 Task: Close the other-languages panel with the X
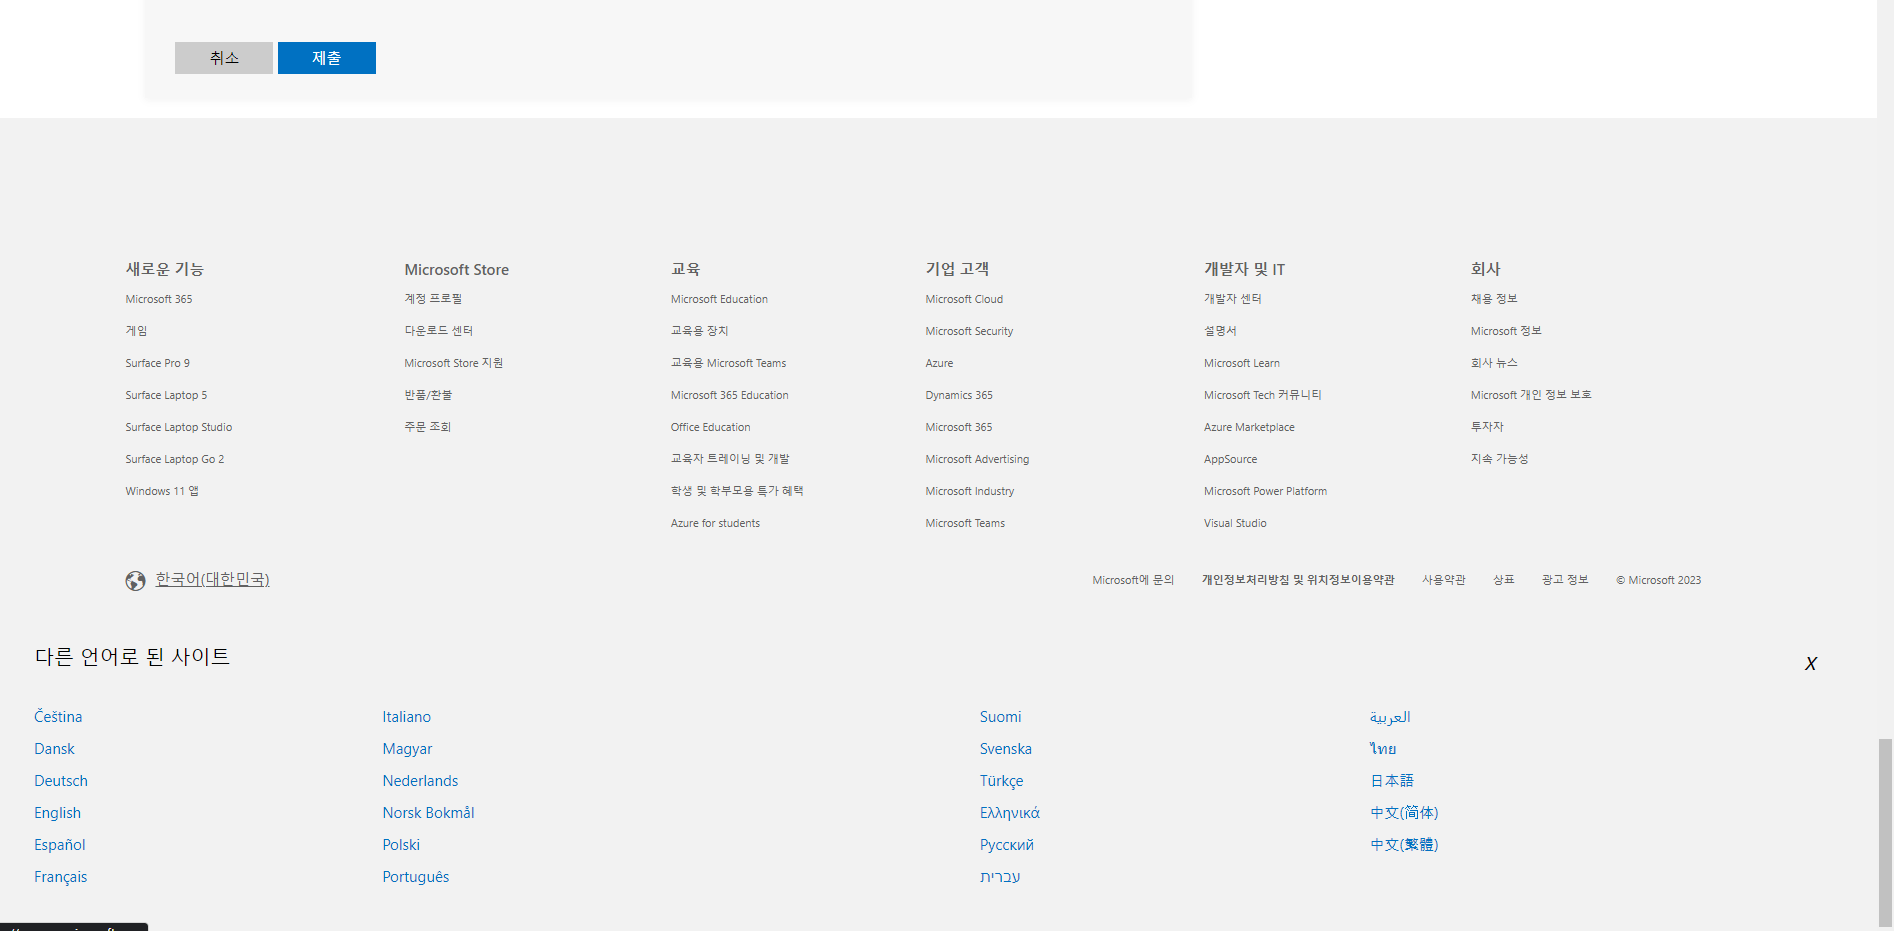click(1810, 664)
